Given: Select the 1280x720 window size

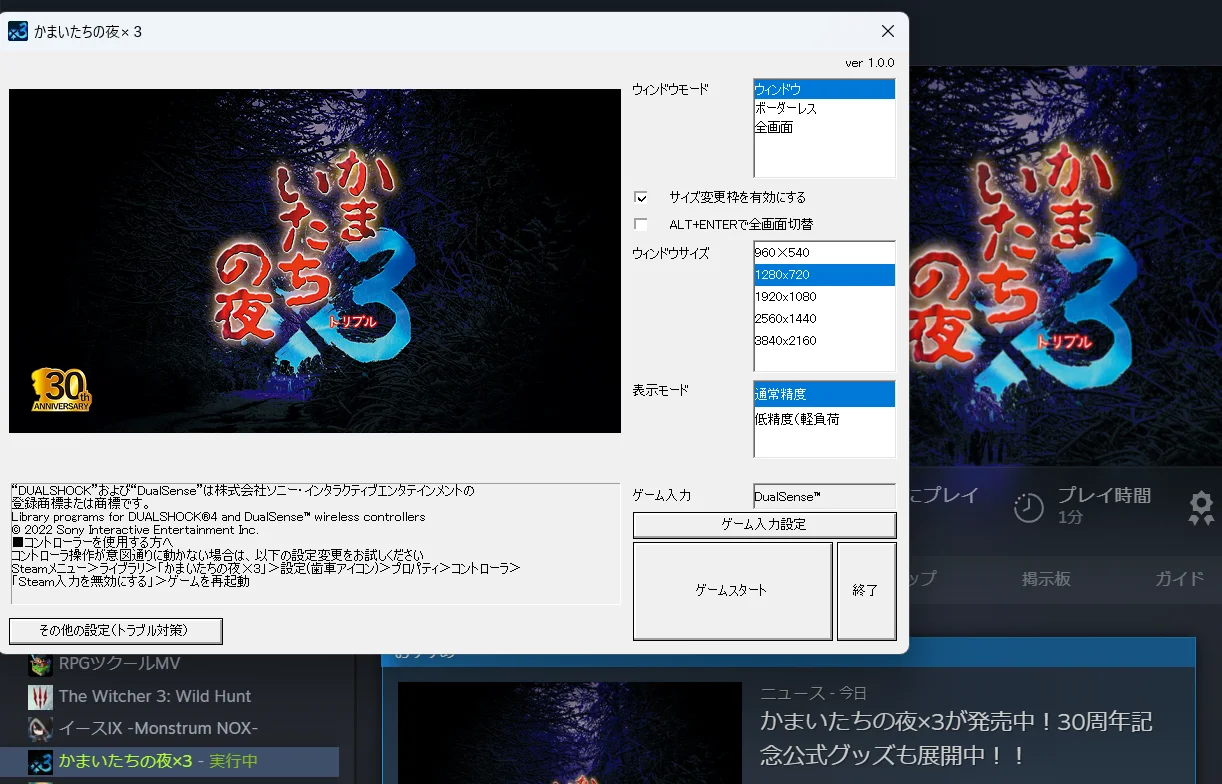Looking at the screenshot, I should (824, 274).
